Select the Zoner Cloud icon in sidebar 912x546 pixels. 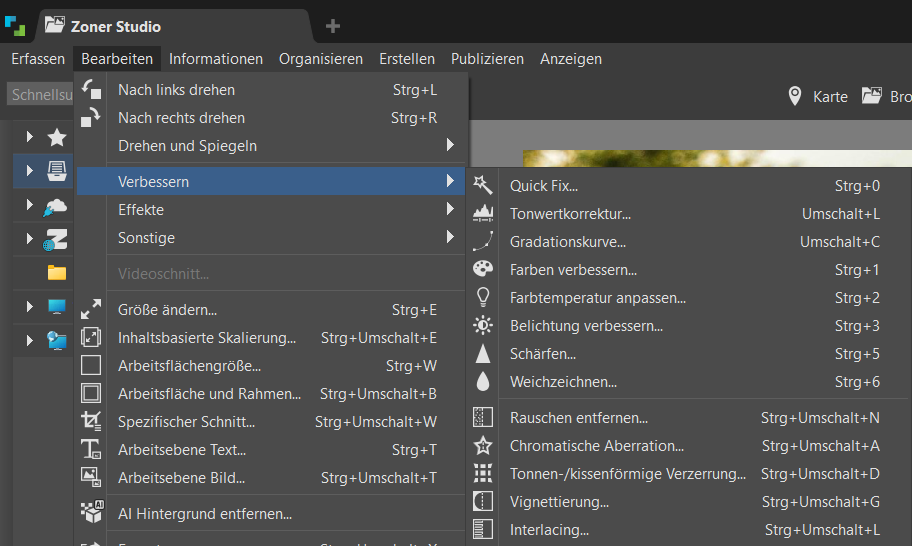point(55,207)
